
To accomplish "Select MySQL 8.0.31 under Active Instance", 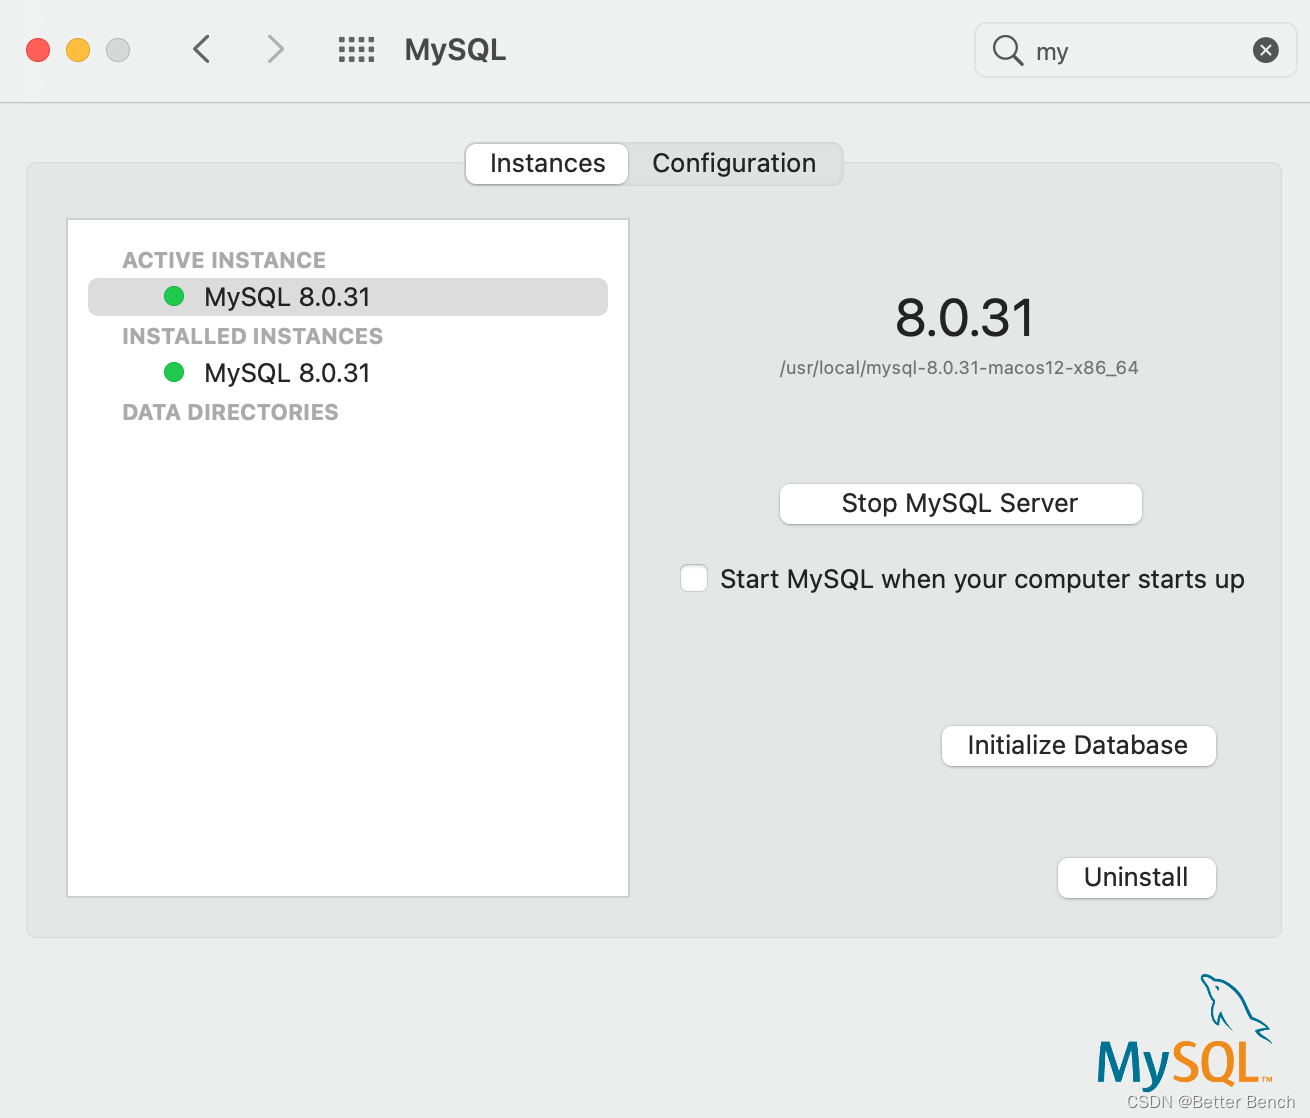I will coord(287,296).
